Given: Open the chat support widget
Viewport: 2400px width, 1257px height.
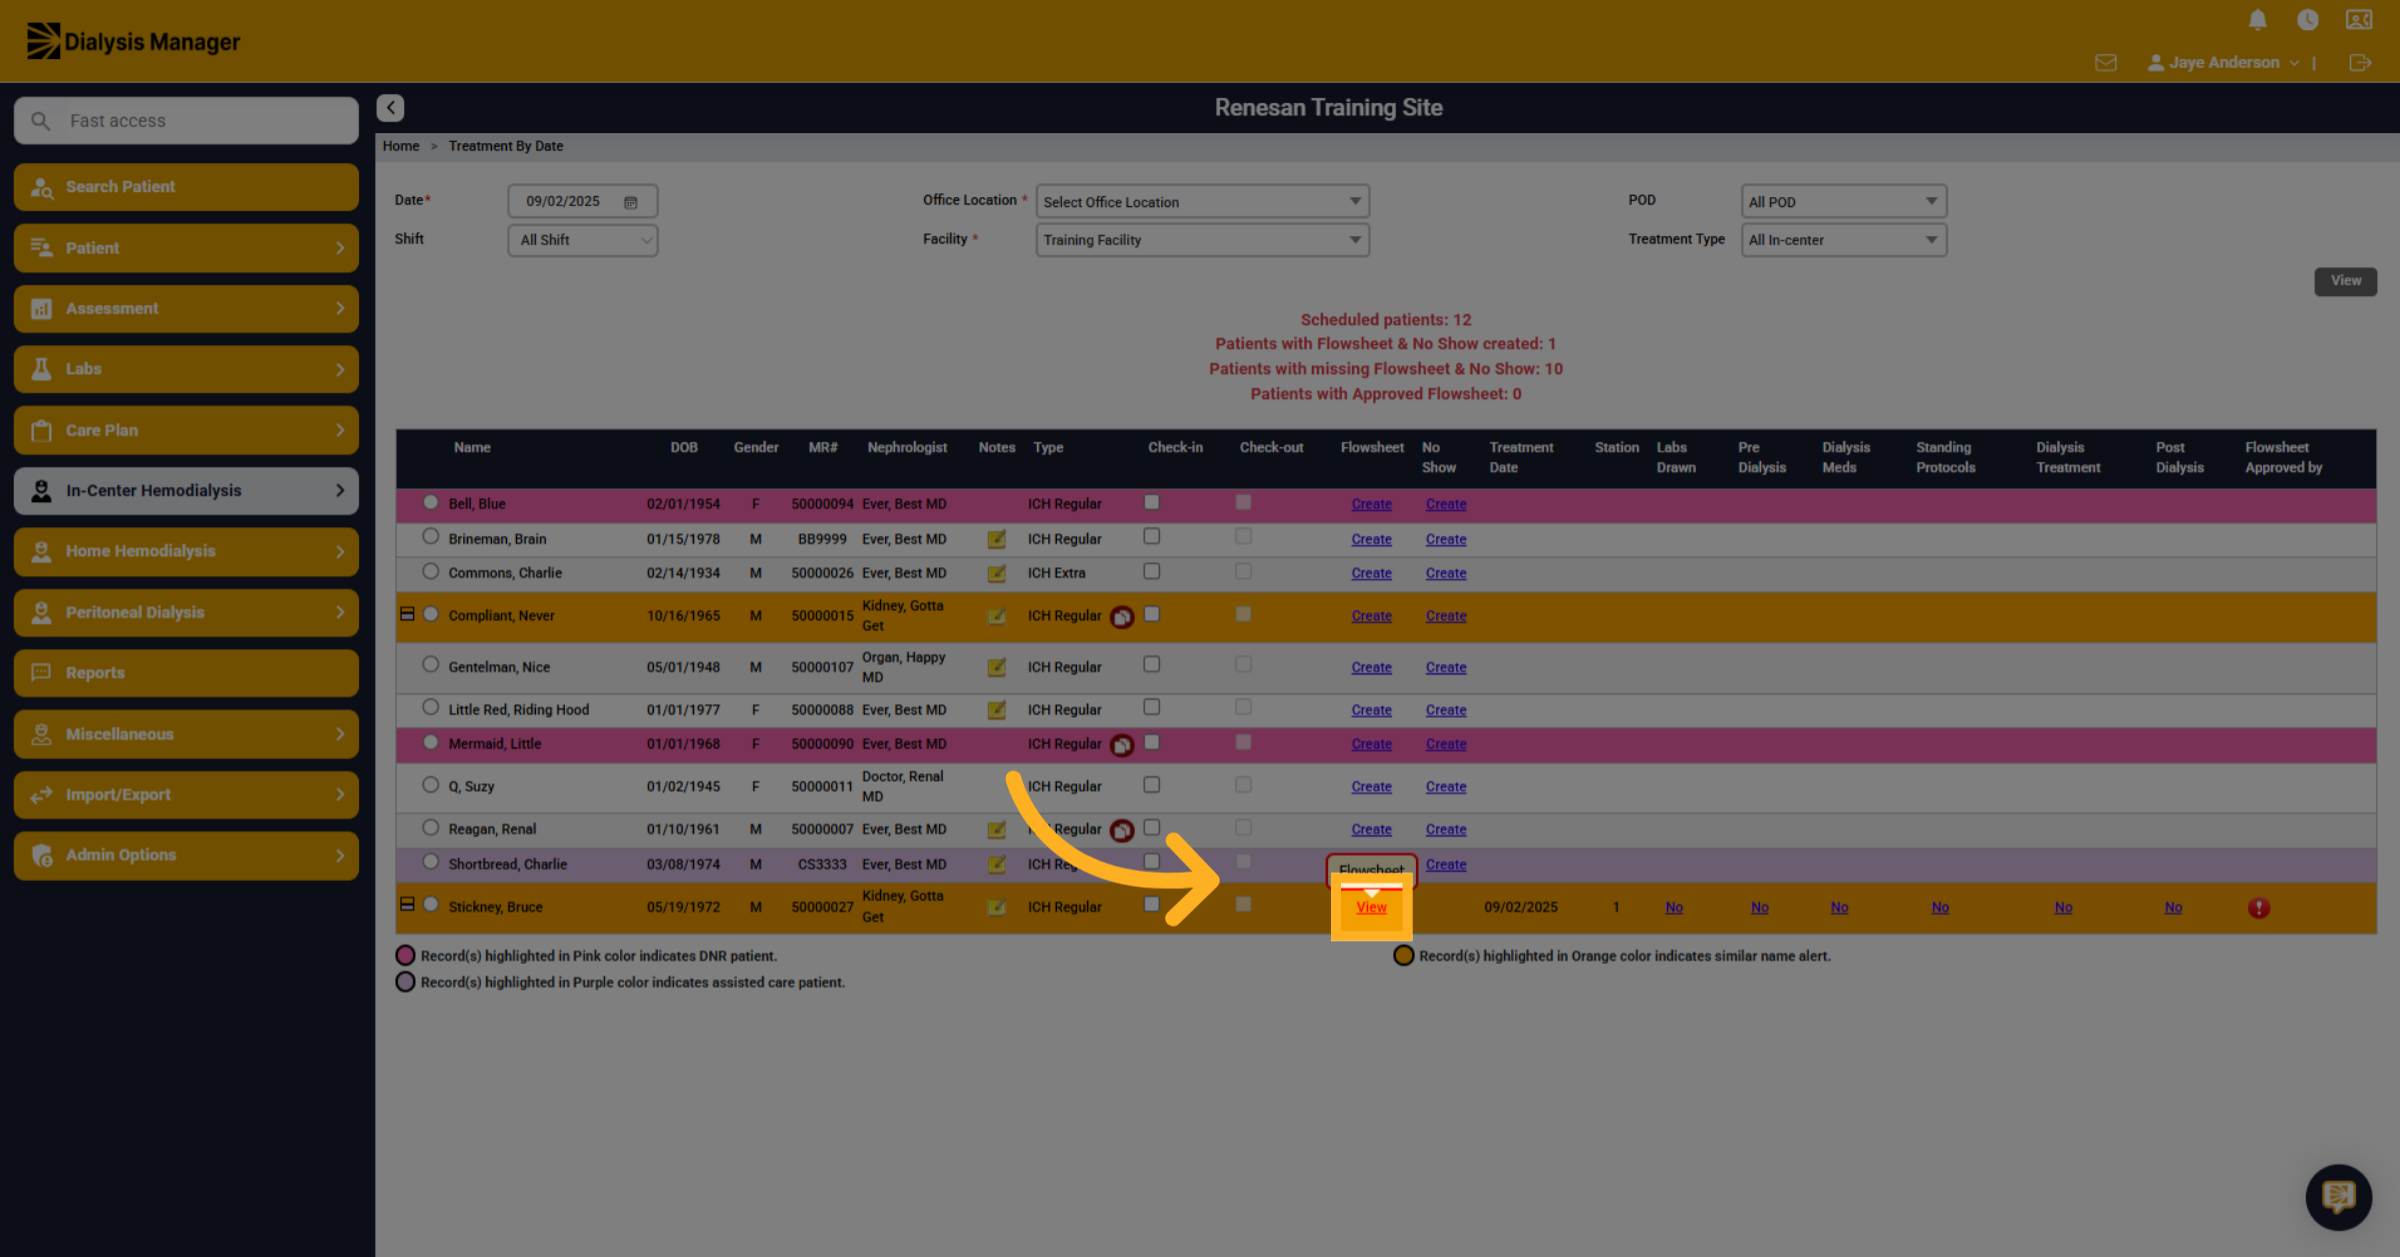Looking at the screenshot, I should pos(2338,1196).
